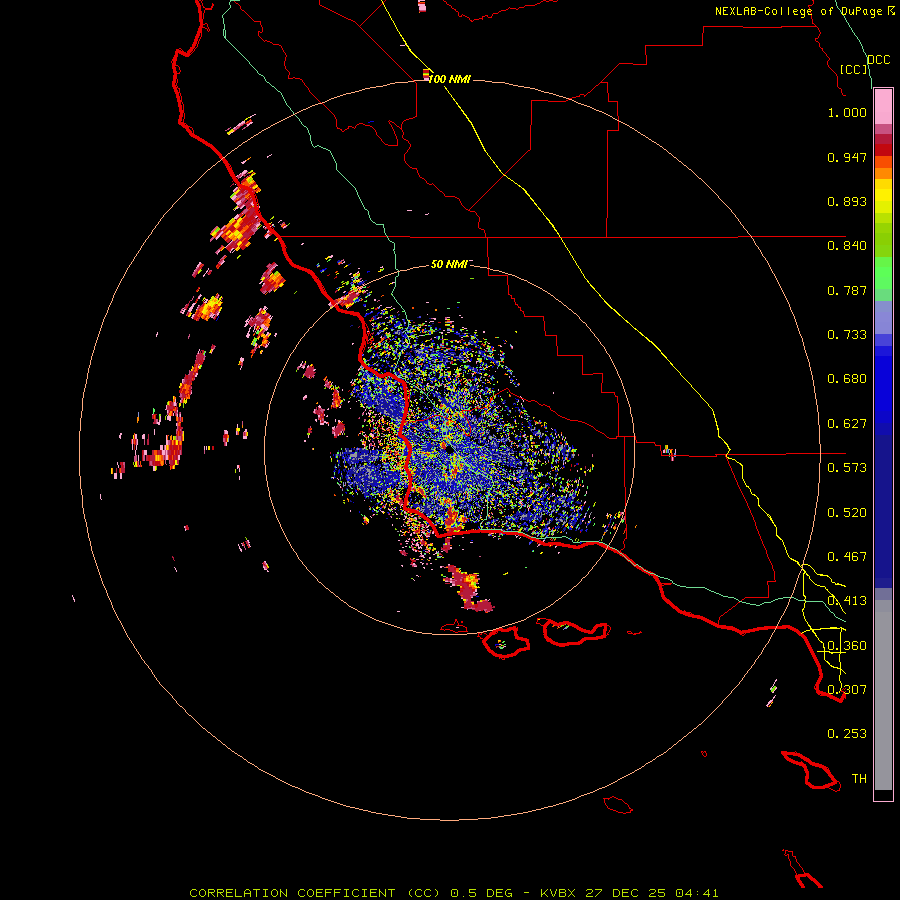Click the 0.520 scale value
The height and width of the screenshot is (900, 900).
click(x=847, y=513)
